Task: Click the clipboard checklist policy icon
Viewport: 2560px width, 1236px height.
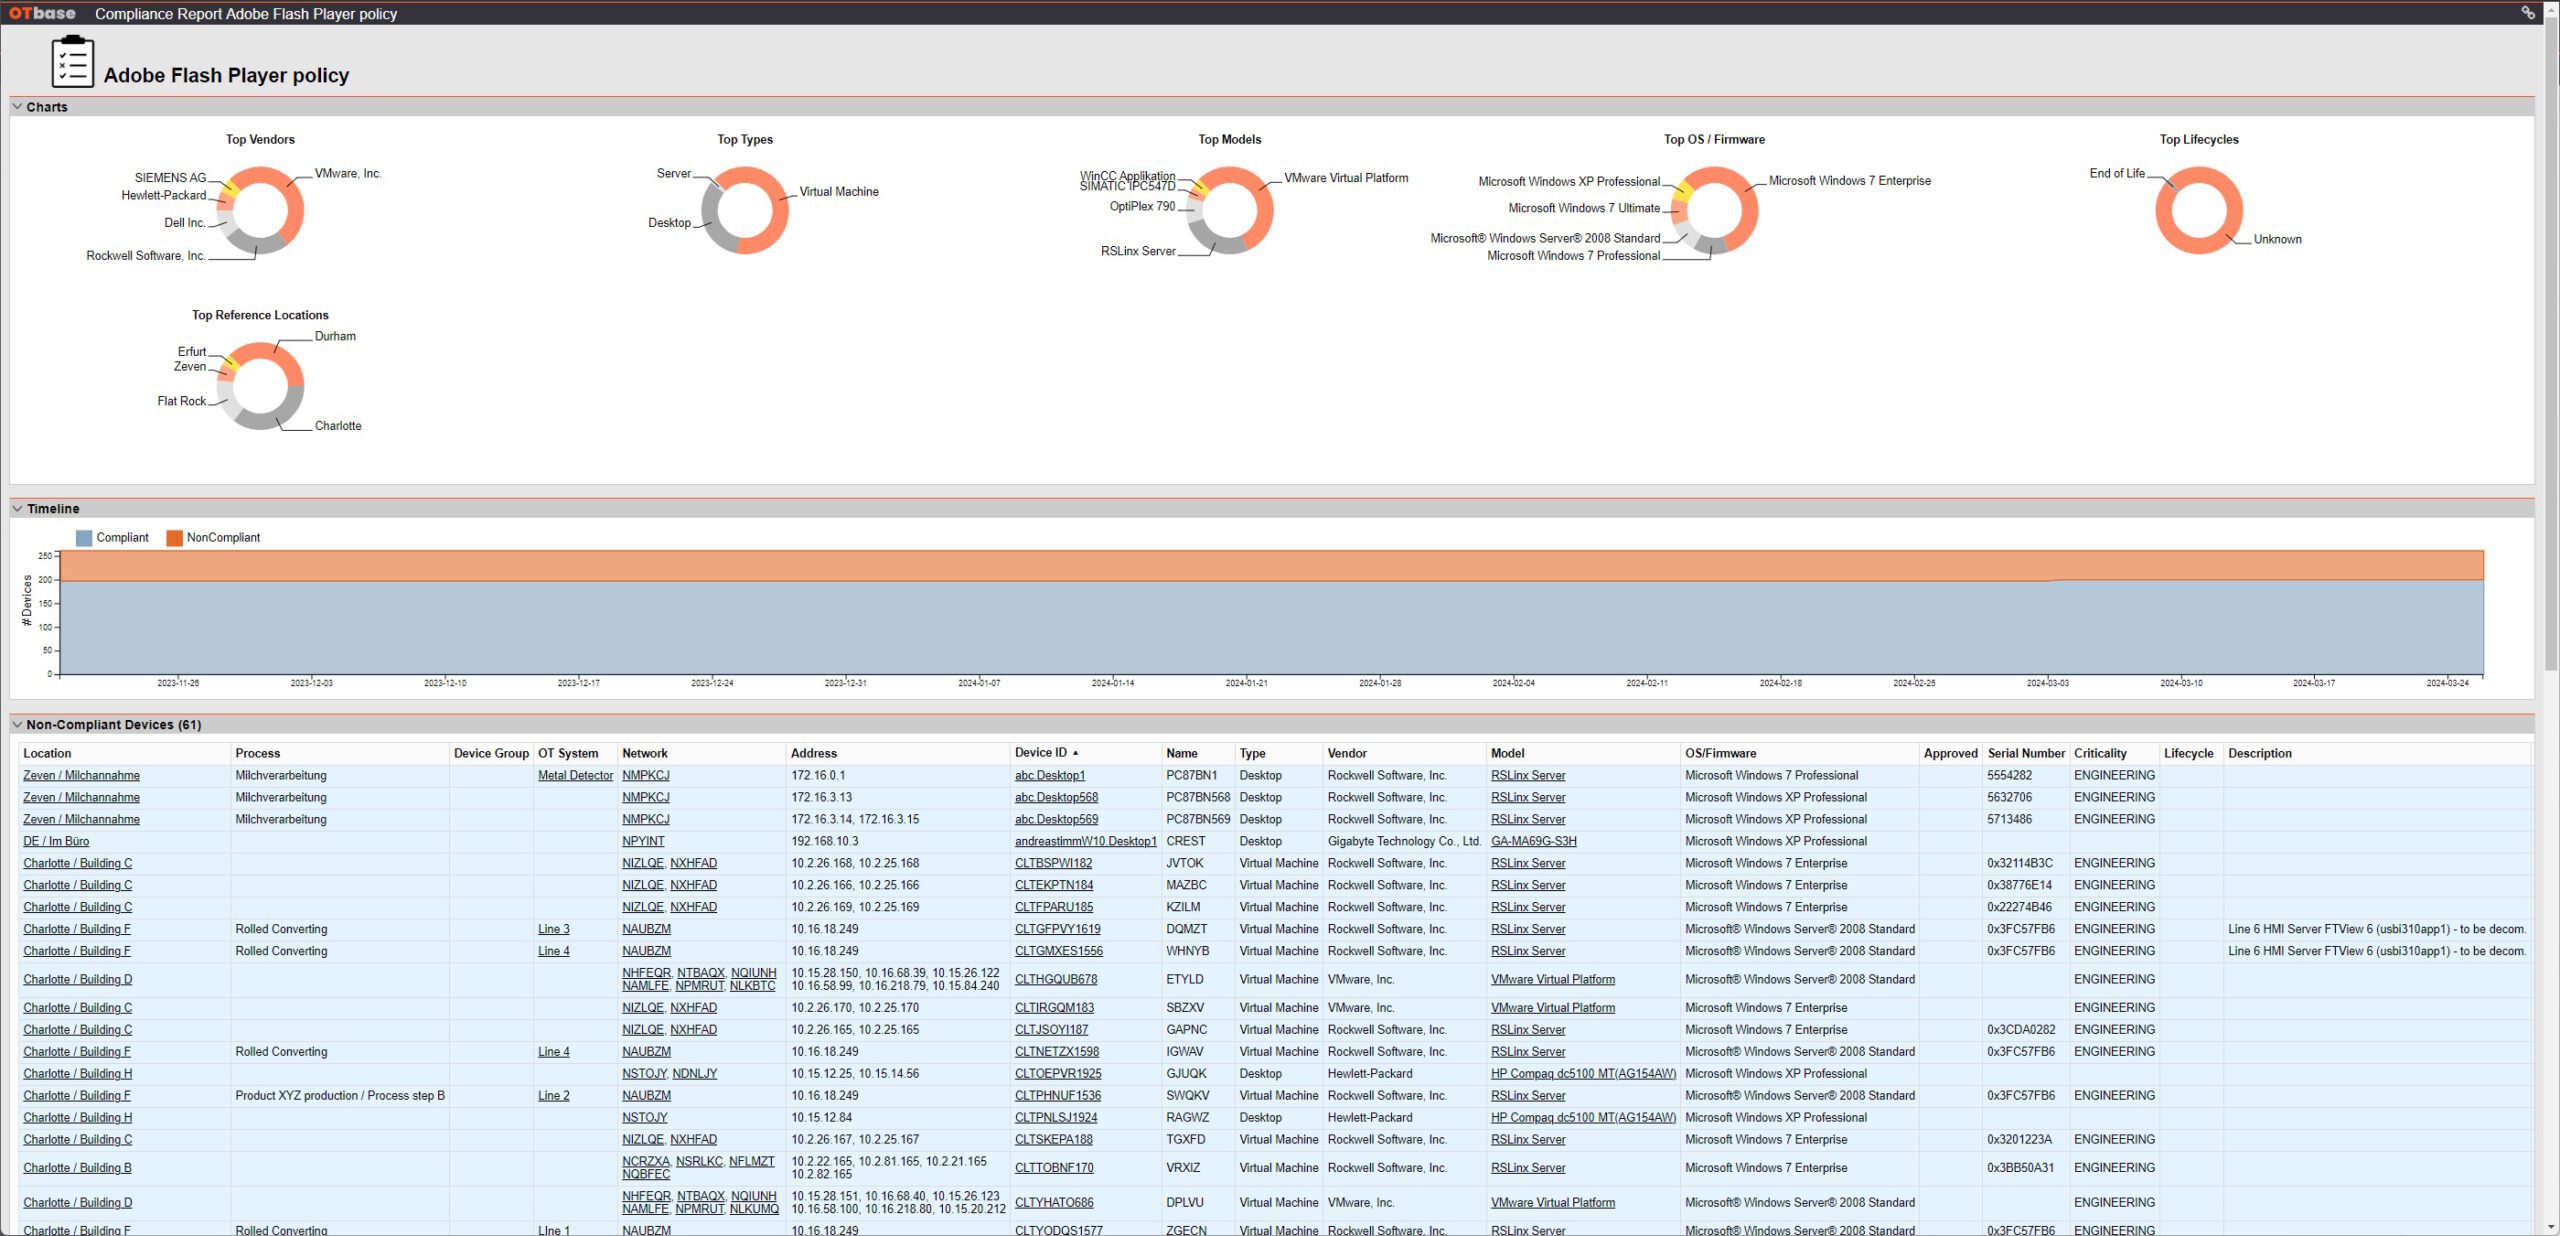Action: (x=72, y=62)
